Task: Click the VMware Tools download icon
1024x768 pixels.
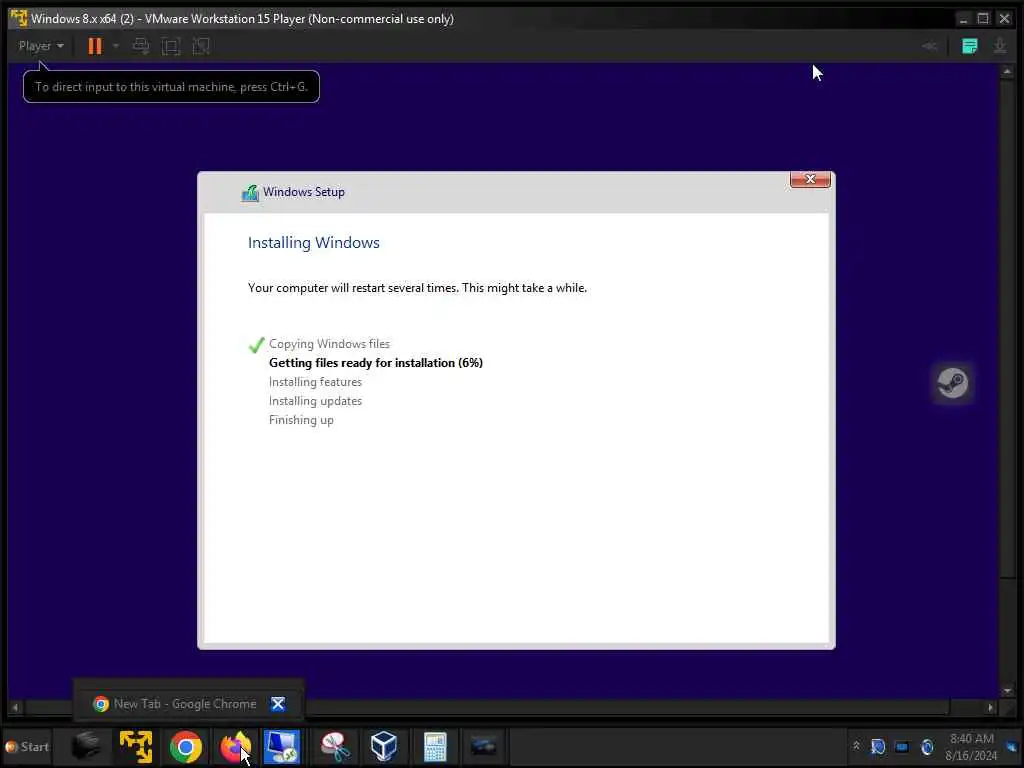Action: pos(1000,46)
